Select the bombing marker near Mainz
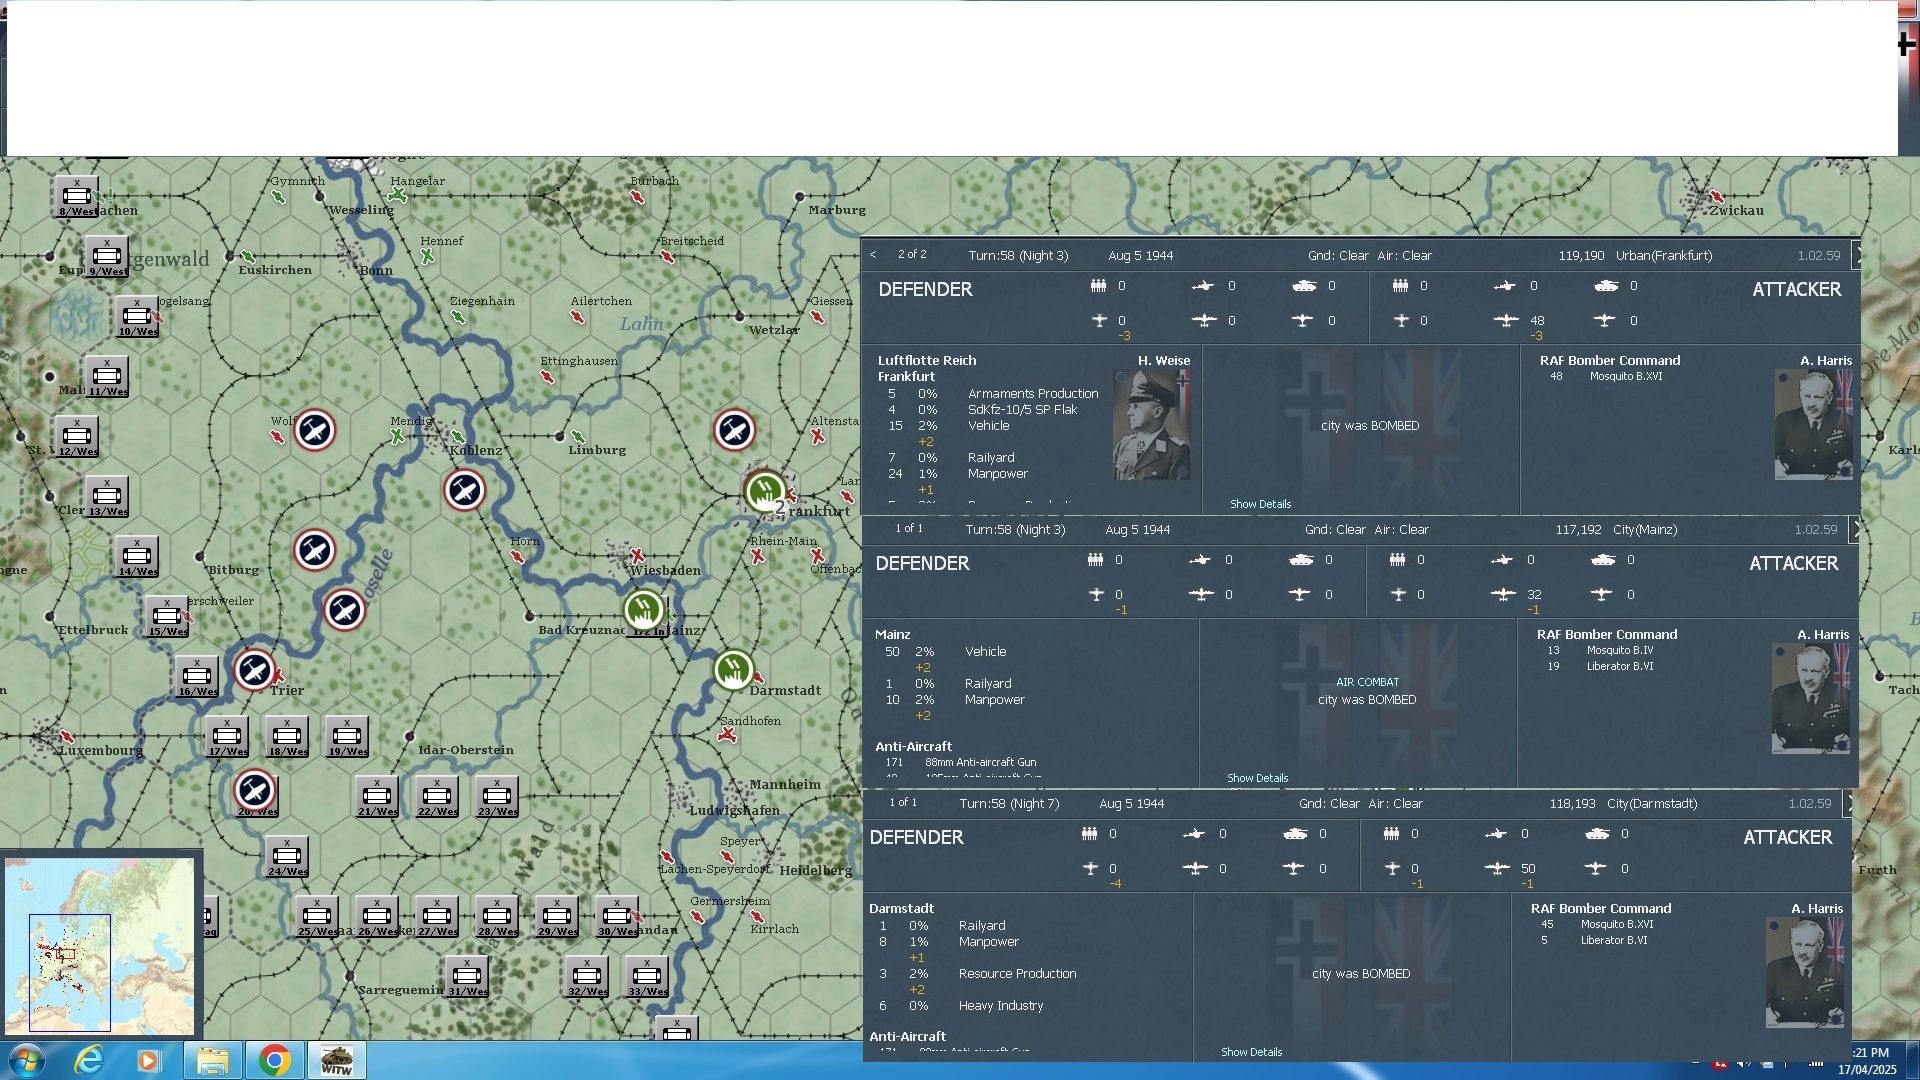The image size is (1920, 1080). point(643,609)
